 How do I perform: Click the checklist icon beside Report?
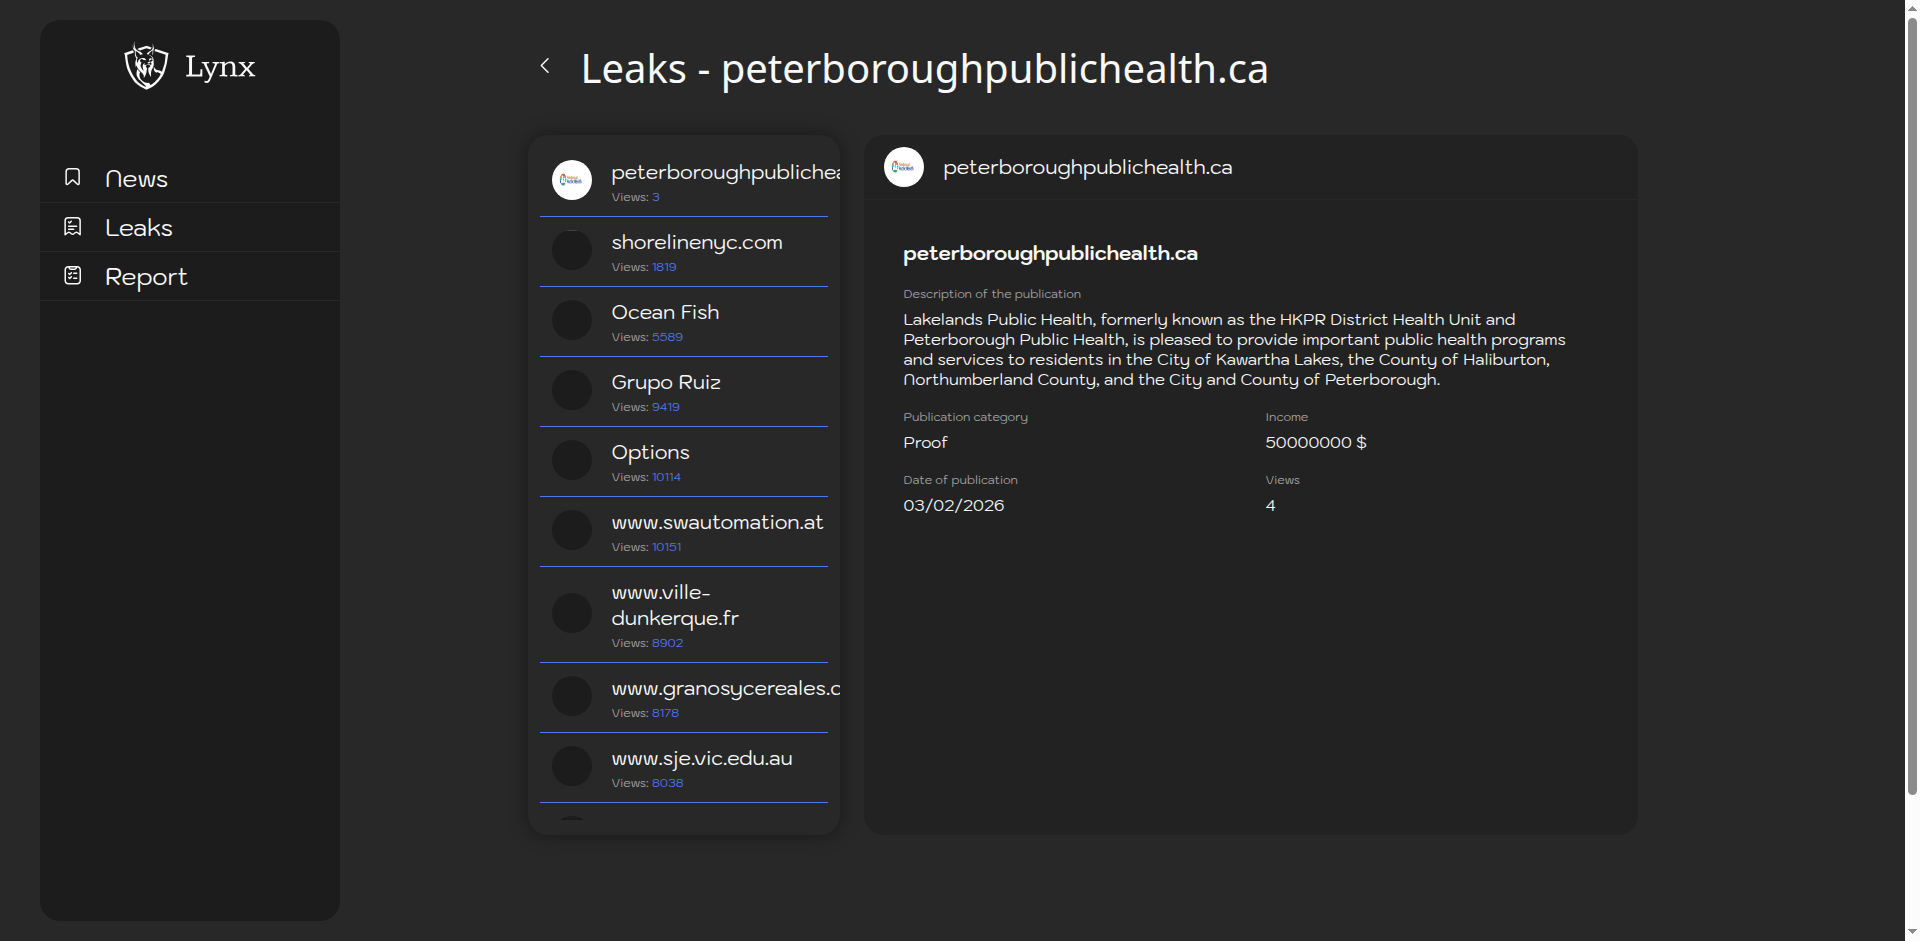(73, 275)
